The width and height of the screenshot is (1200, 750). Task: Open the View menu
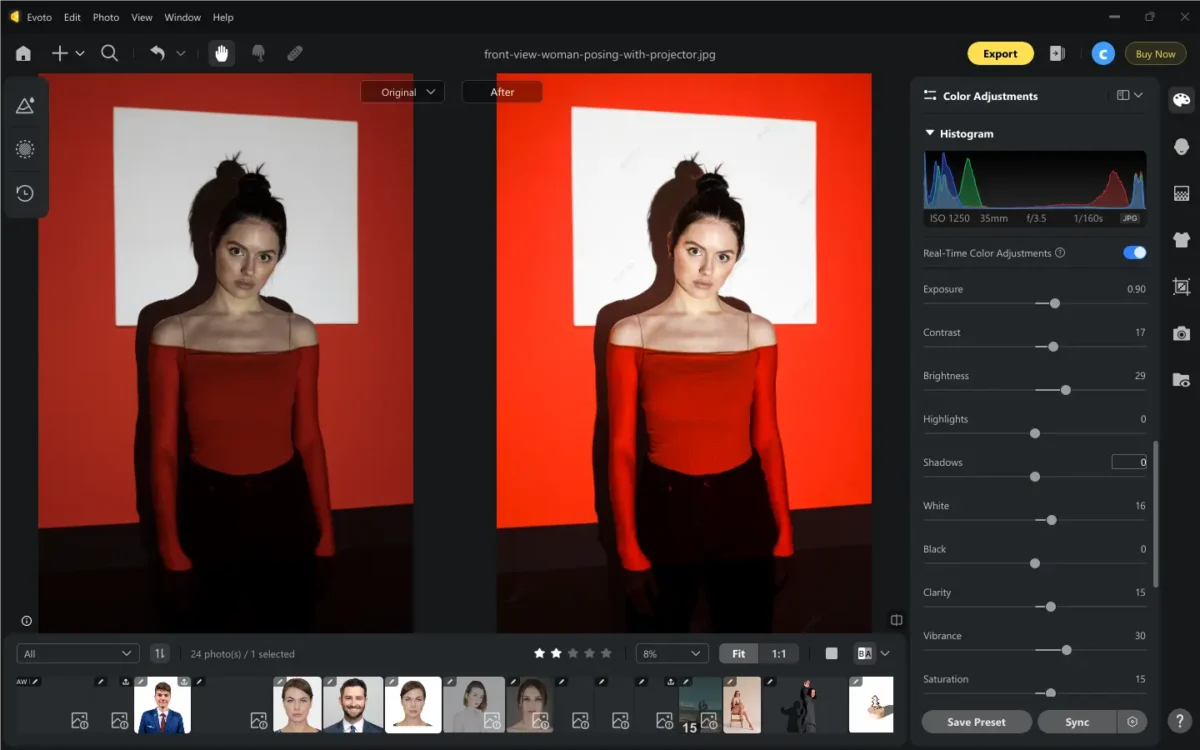(142, 17)
